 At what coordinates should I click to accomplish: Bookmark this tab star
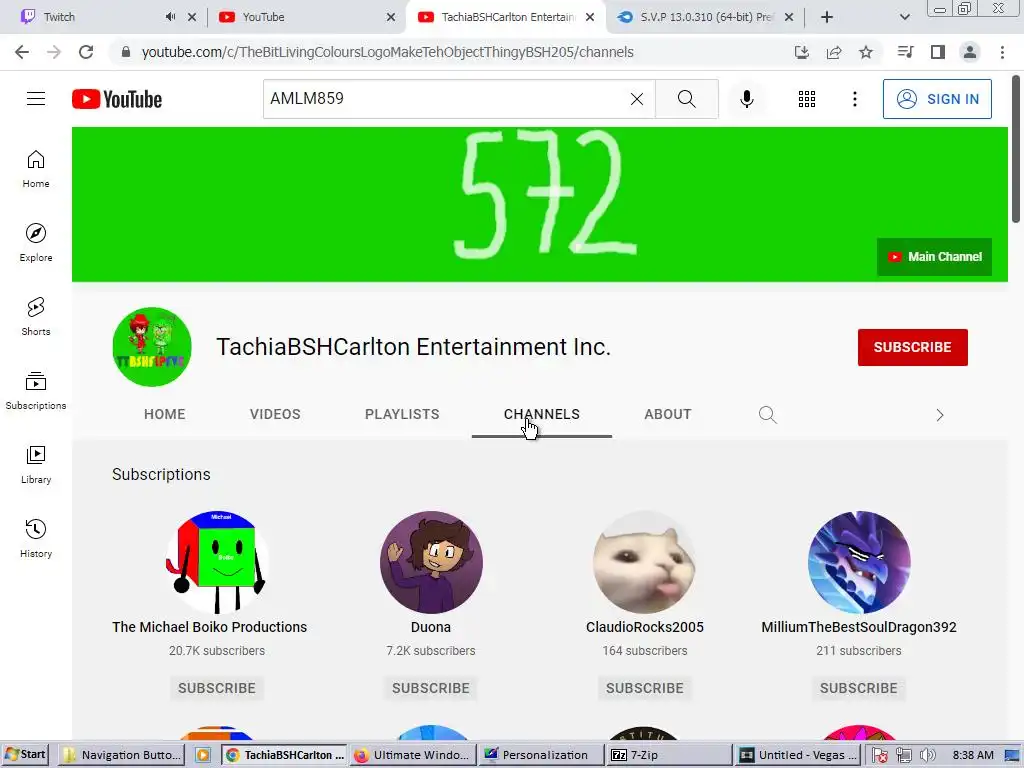point(865,52)
